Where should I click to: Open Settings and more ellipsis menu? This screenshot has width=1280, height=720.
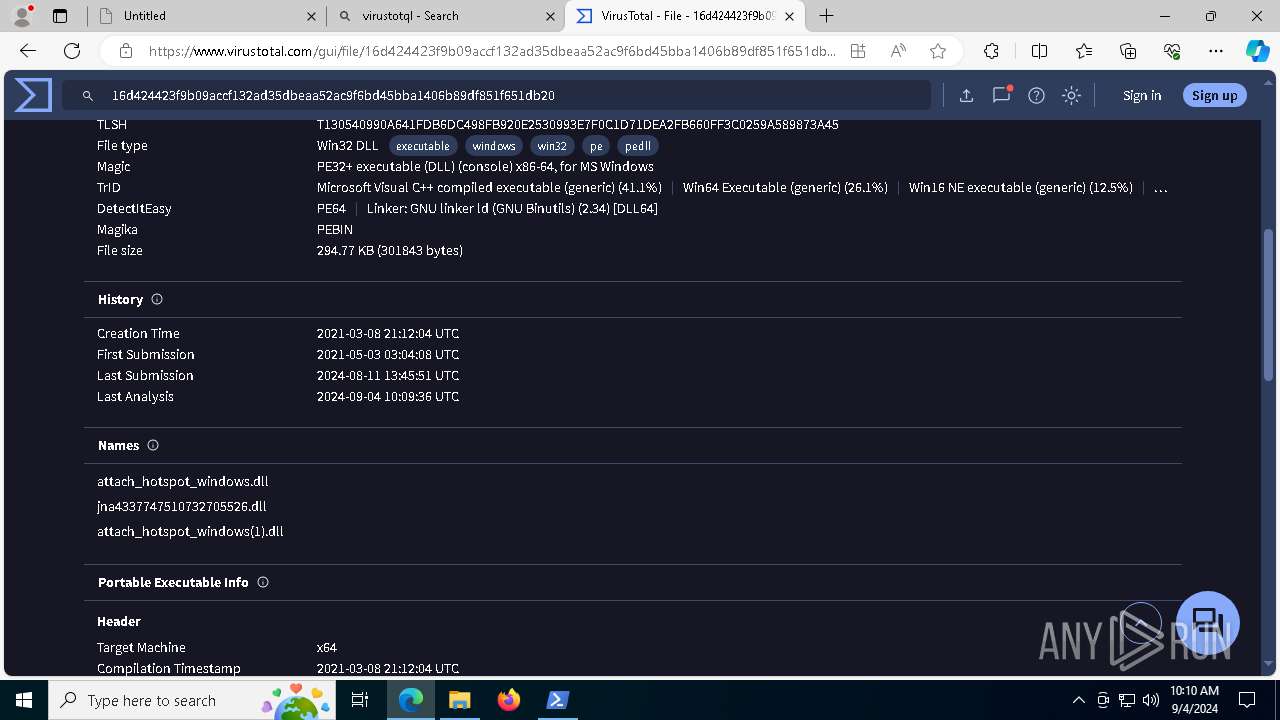1216,51
